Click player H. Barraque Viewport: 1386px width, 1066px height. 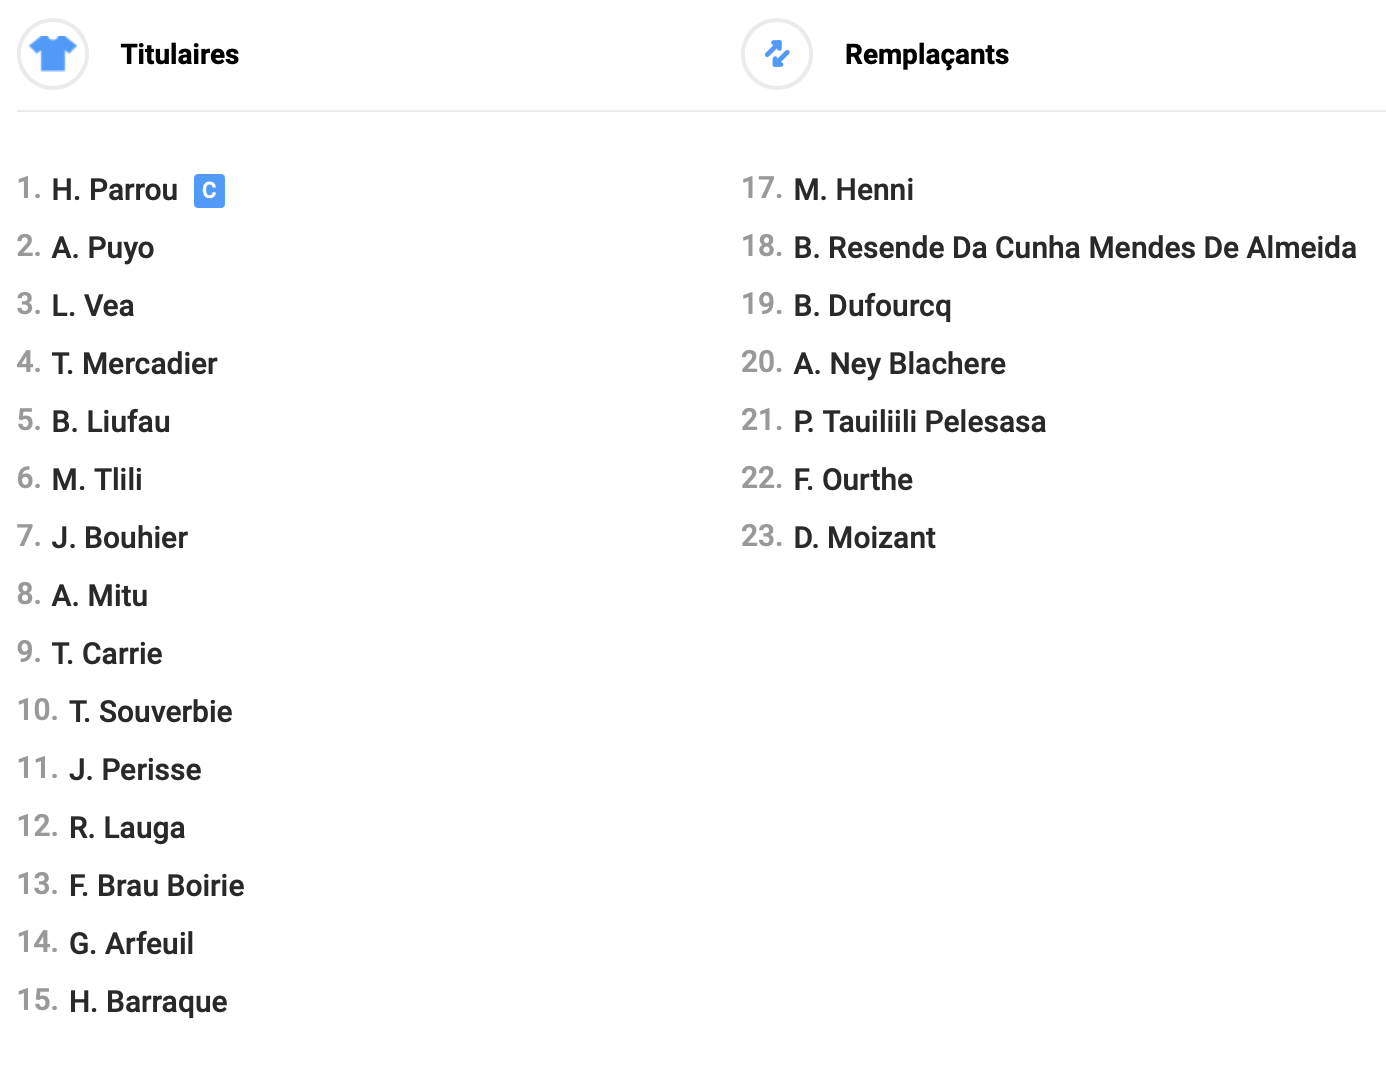click(x=148, y=1002)
